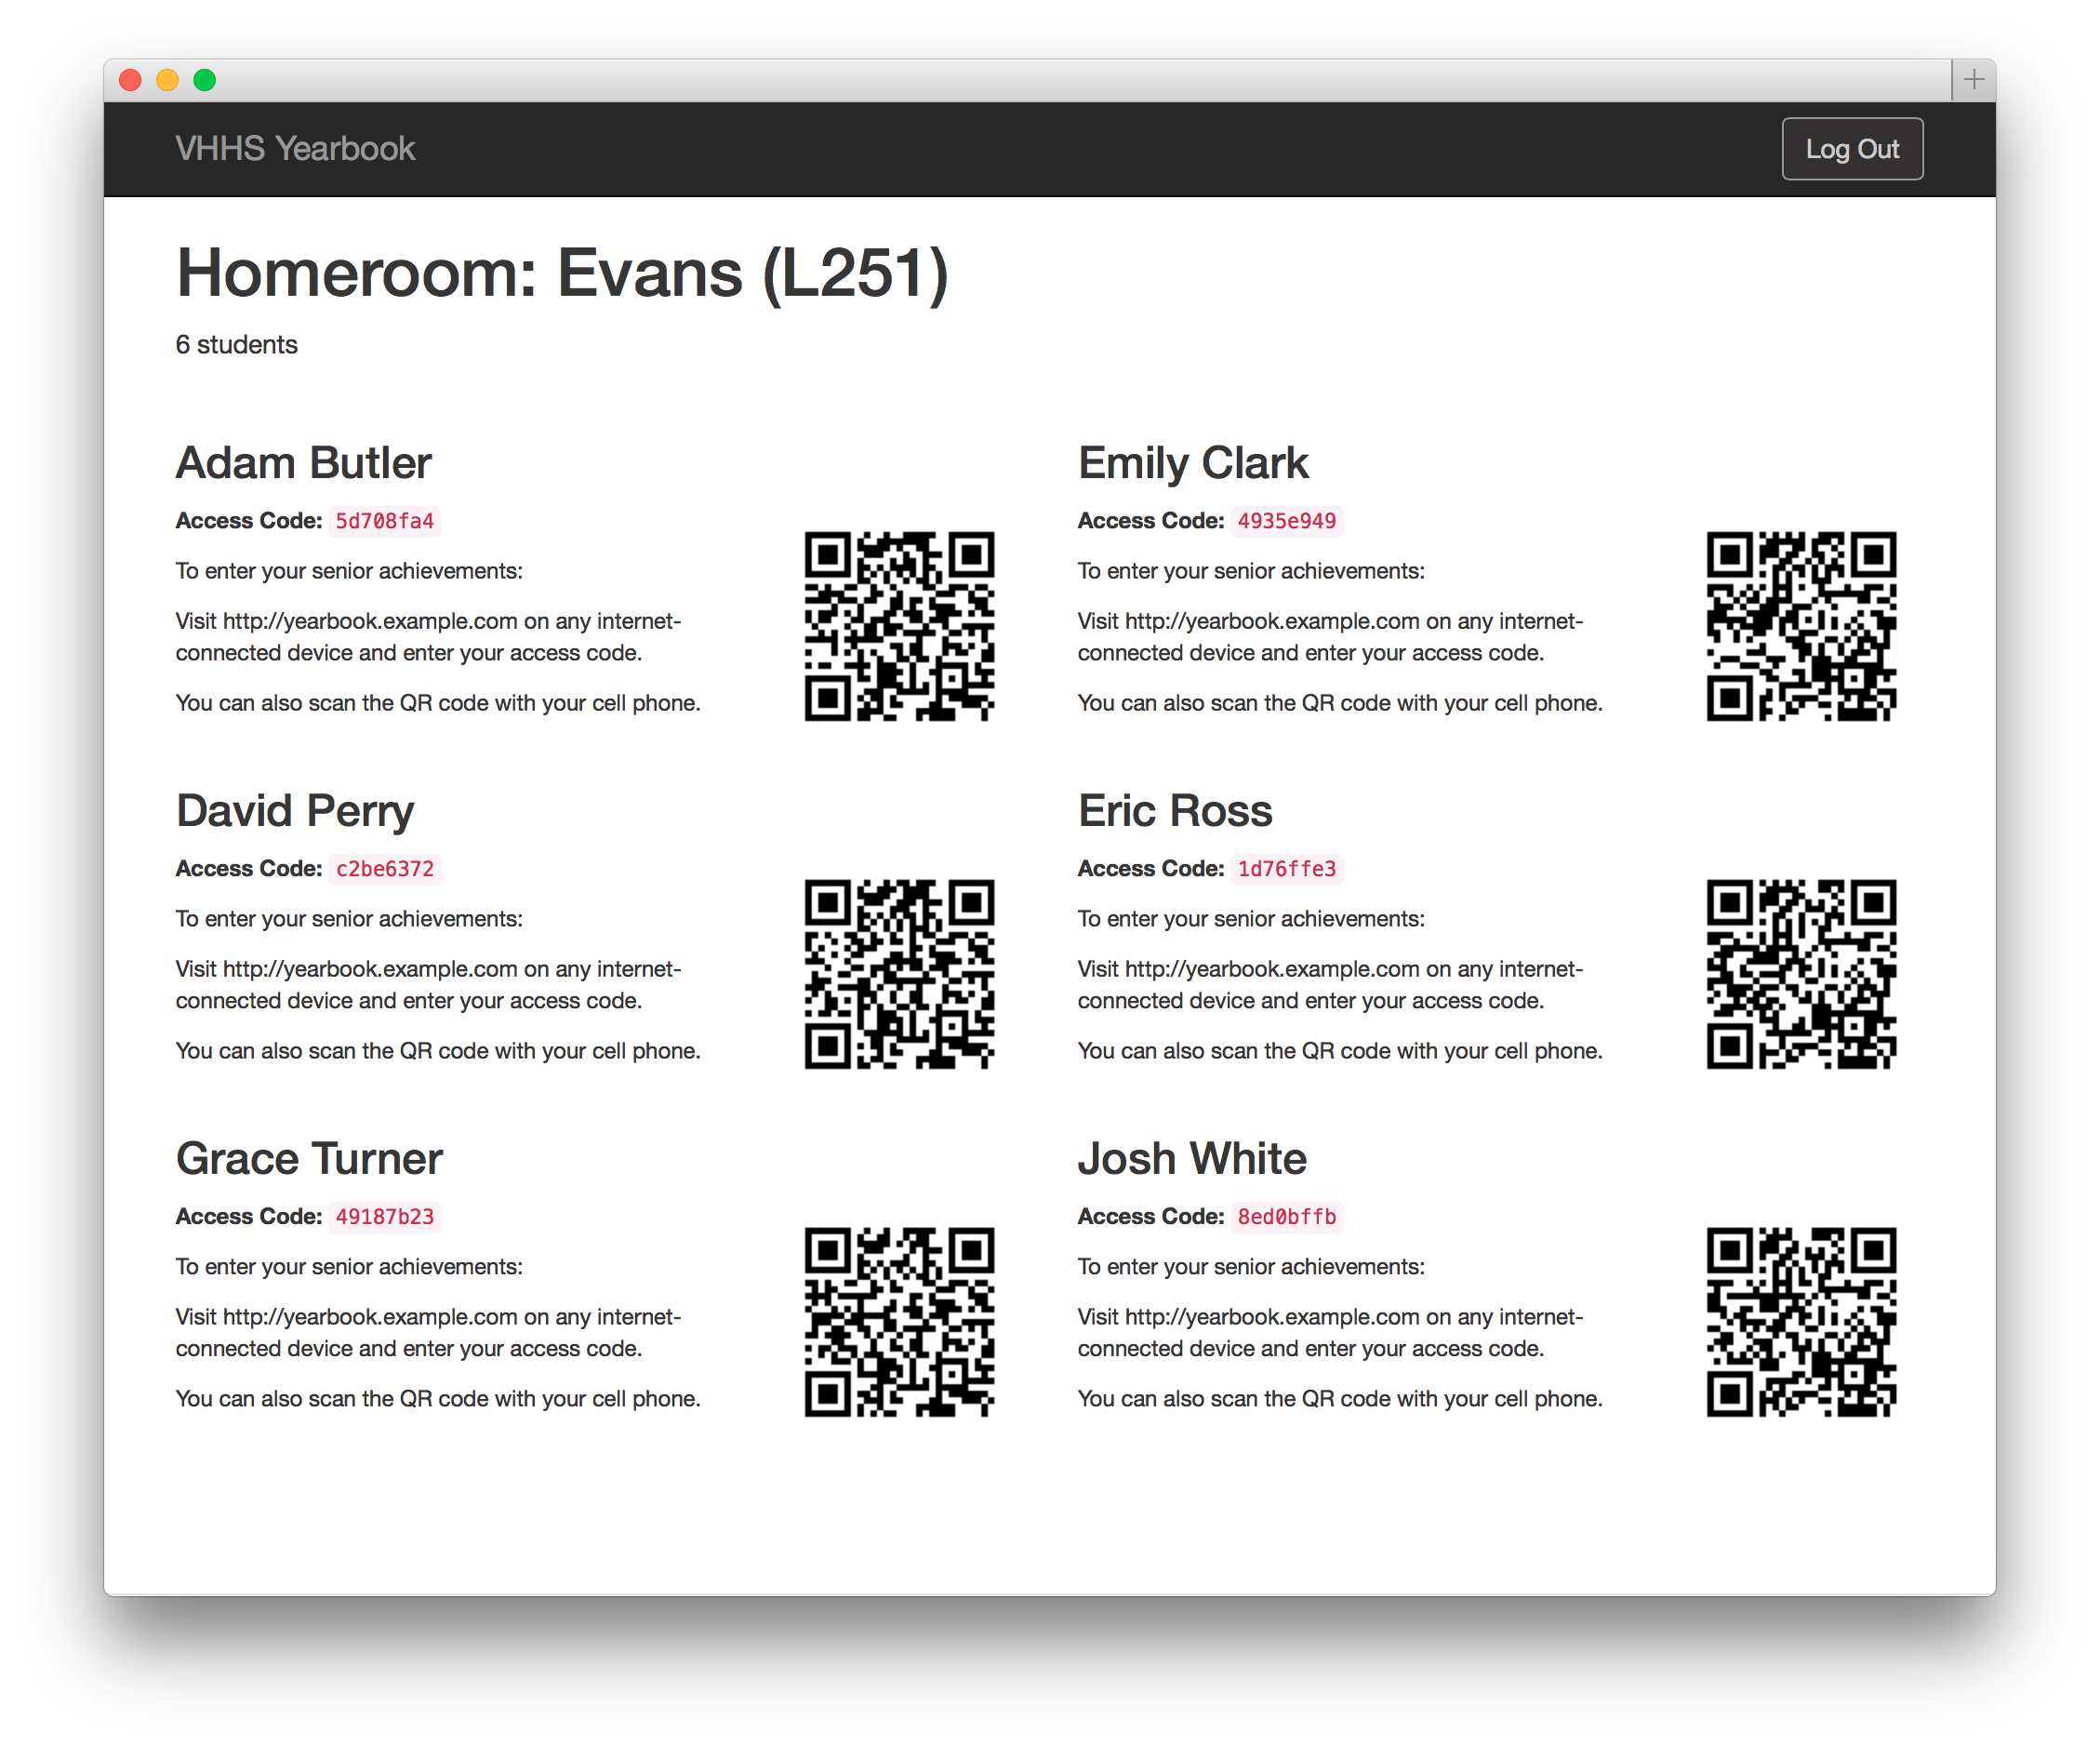Click the red close window button
The width and height of the screenshot is (2100, 1745).
click(x=130, y=80)
